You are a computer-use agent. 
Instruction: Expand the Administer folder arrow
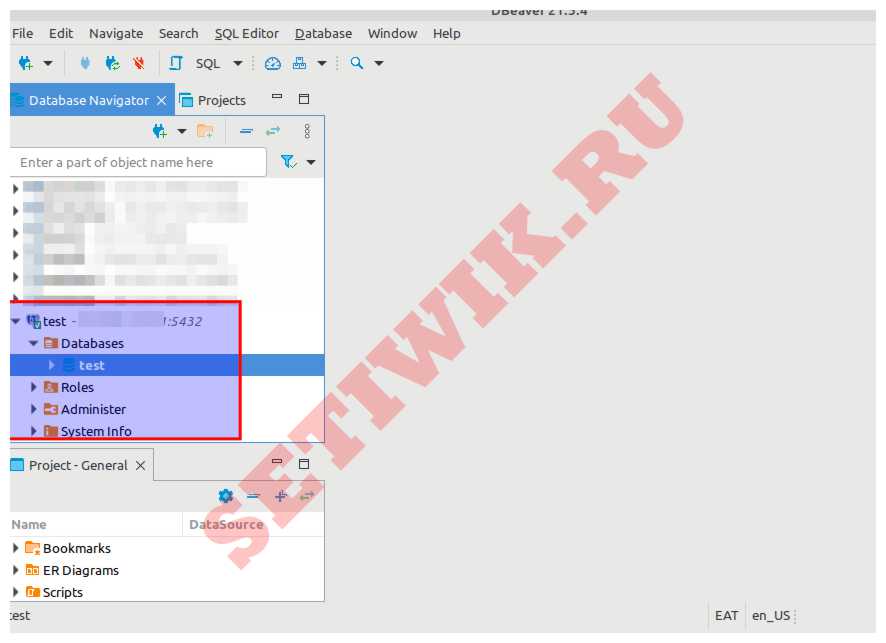(x=33, y=409)
